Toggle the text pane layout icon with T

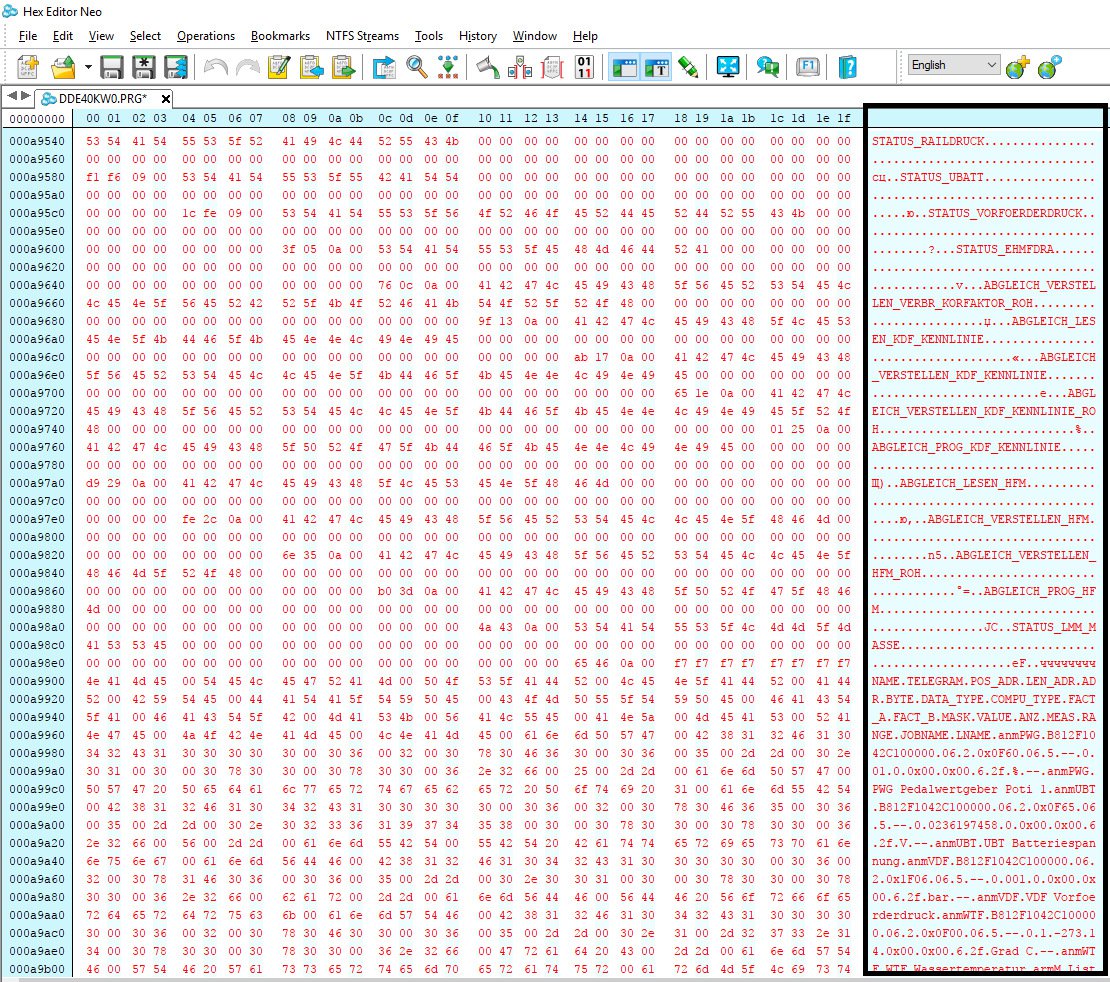pyautogui.click(x=656, y=67)
